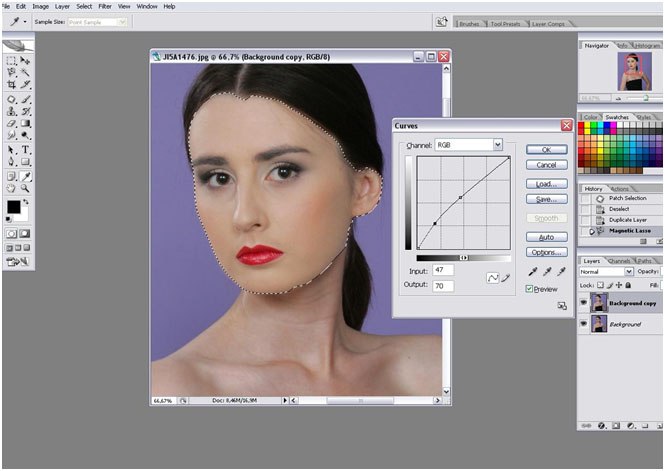Screen dimensions: 665x471
Task: Uncheck the Preview checkbox in Curves
Action: 529,289
